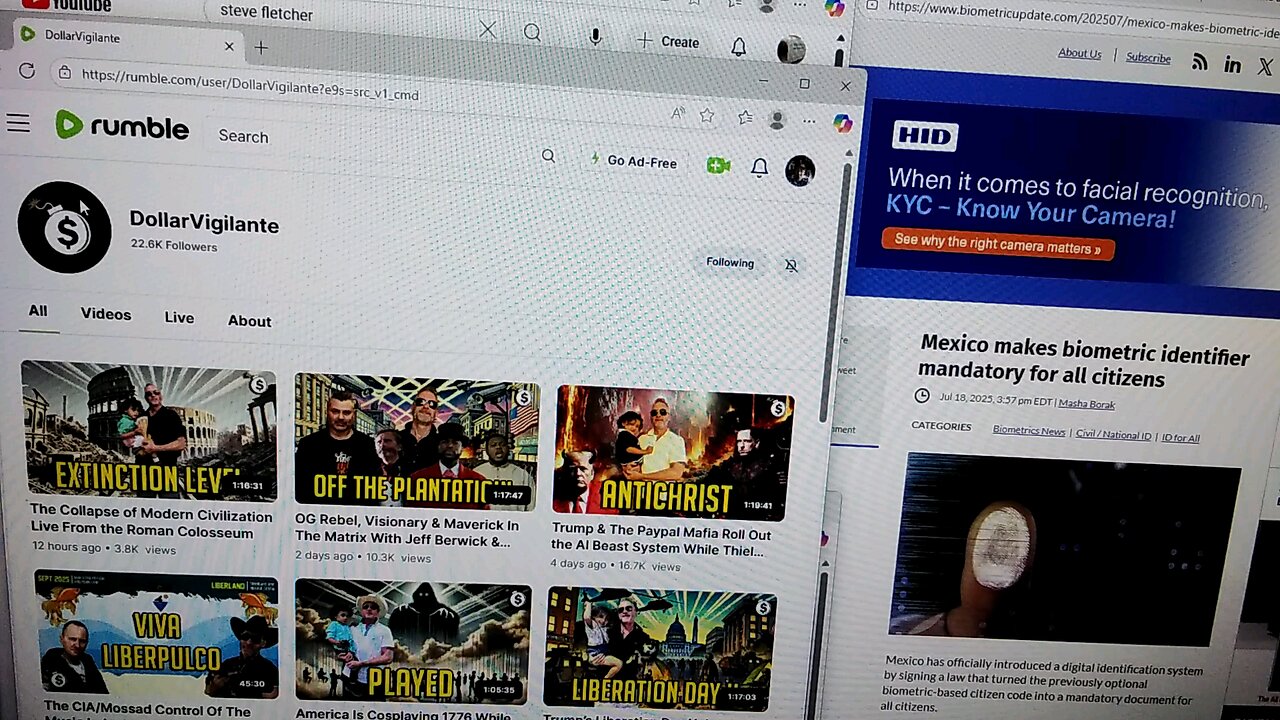The image size is (1280, 720).
Task: Open Off The Plantation video thumbnail
Action: coord(417,441)
